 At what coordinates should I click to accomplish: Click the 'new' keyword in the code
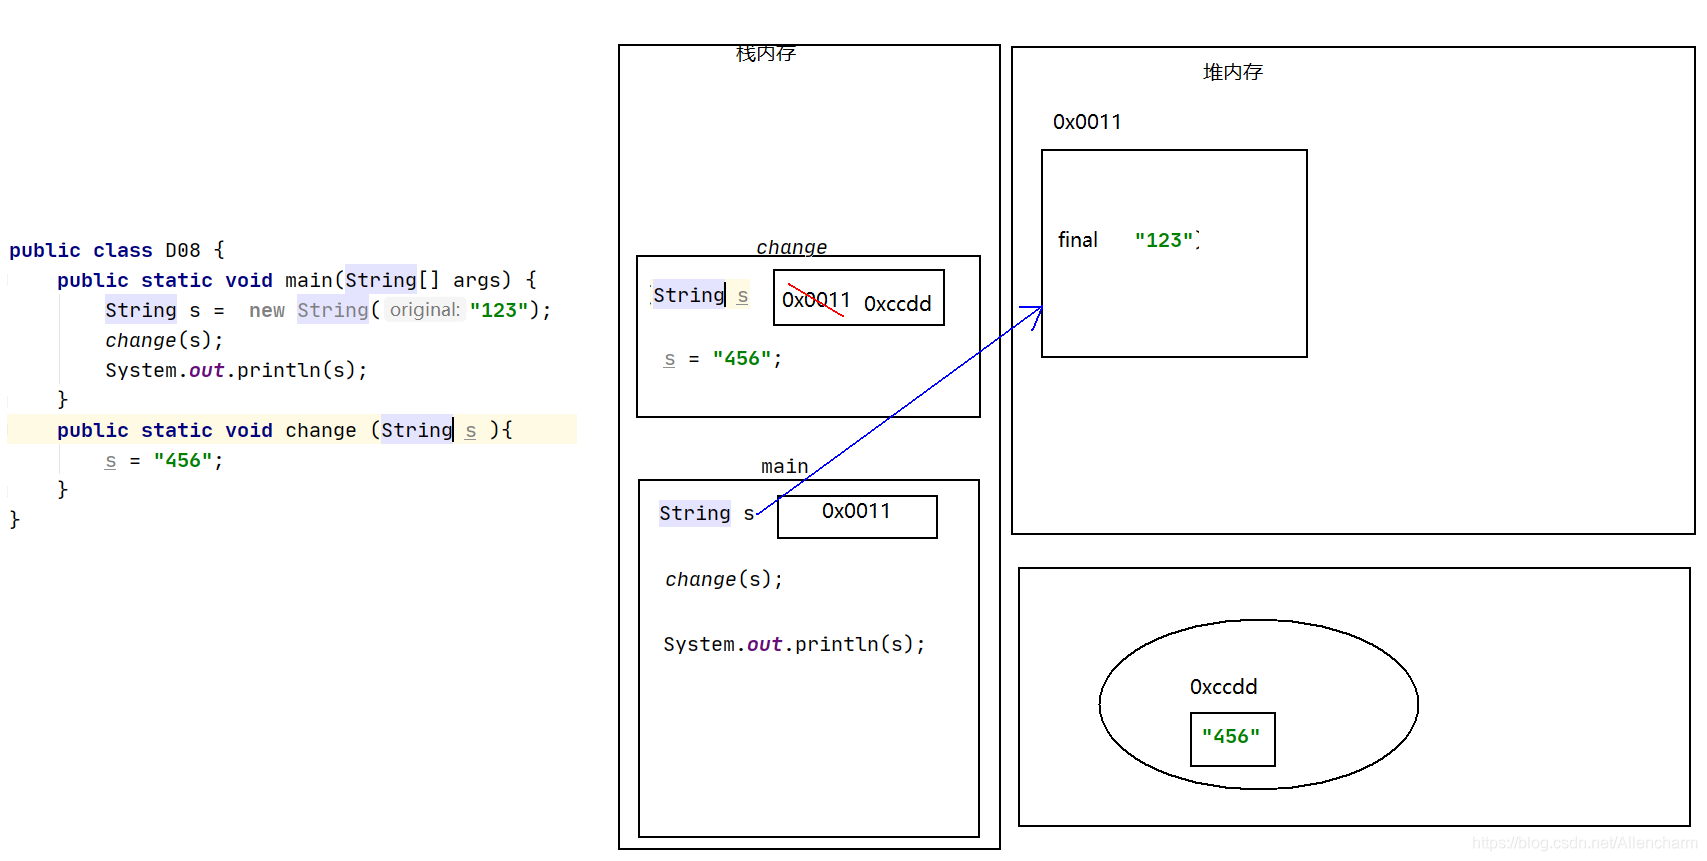[267, 310]
